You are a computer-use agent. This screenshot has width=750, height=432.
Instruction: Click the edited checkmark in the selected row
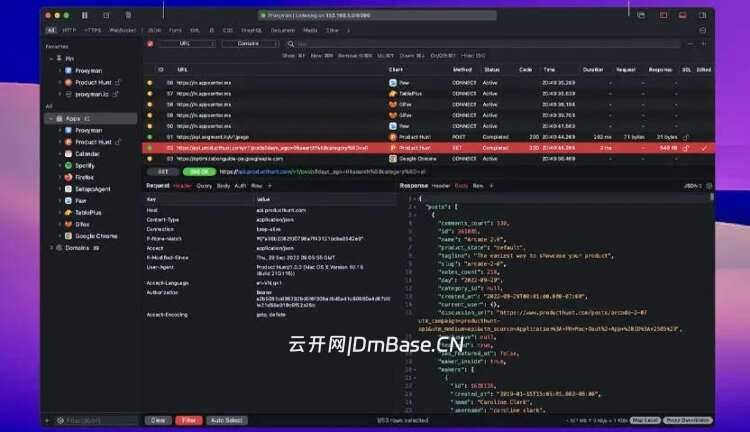704,148
